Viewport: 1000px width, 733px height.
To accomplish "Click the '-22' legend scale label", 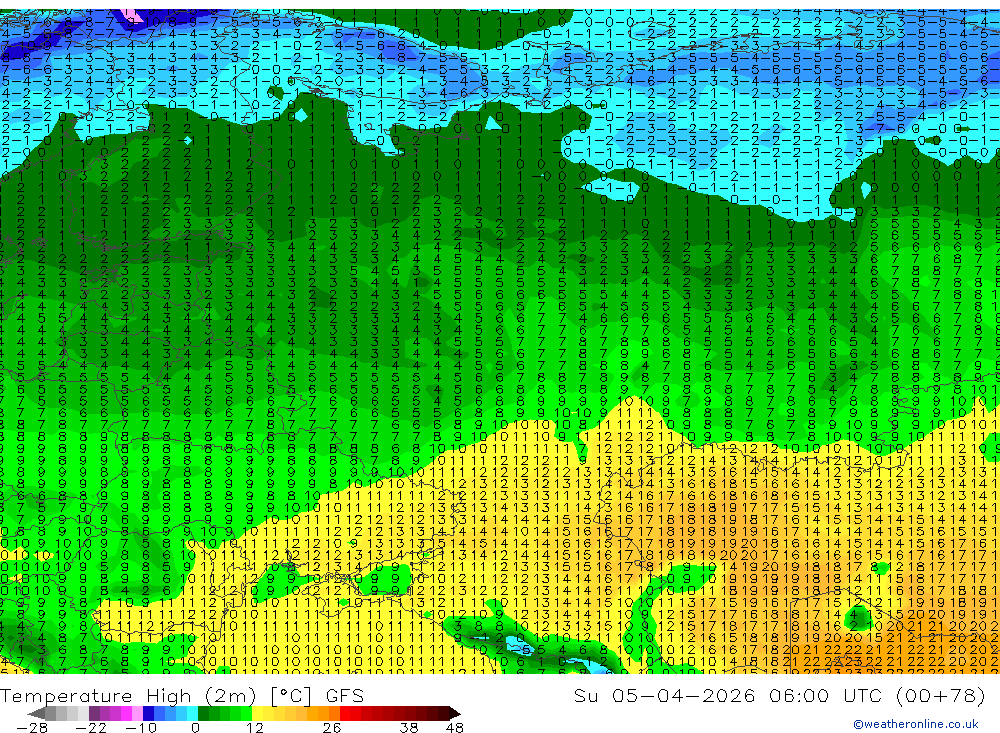I will (91, 728).
